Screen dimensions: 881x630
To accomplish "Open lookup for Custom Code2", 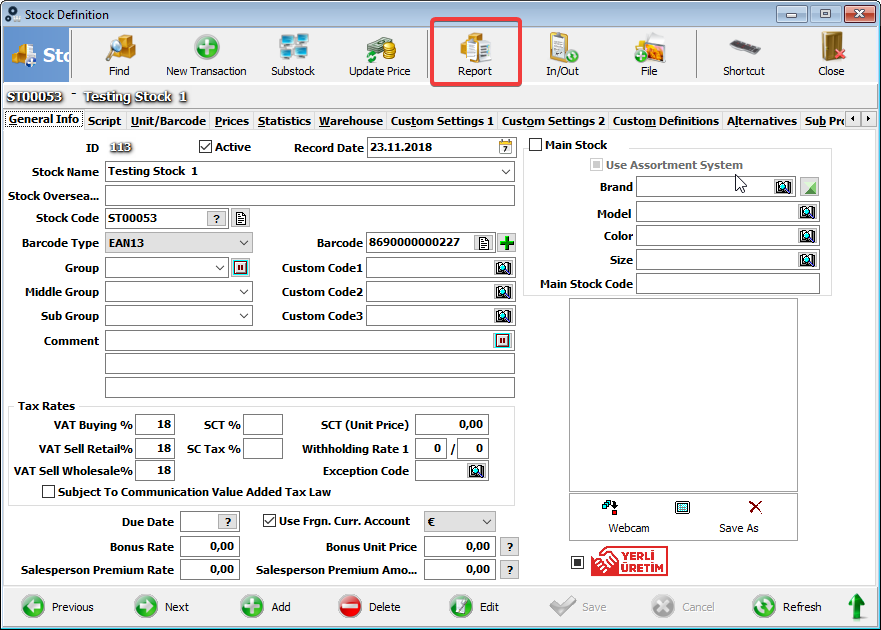I will click(x=503, y=292).
